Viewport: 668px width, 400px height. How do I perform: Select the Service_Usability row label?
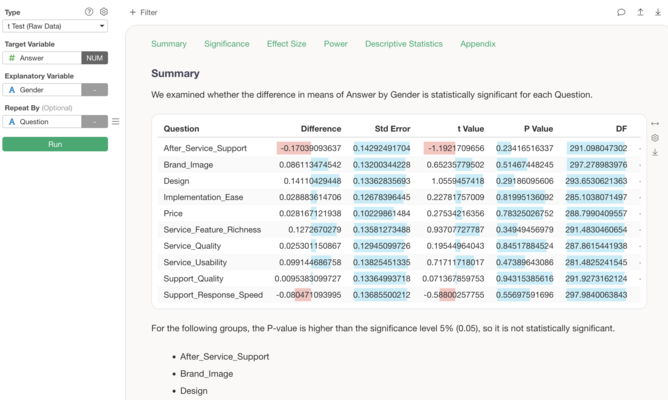pos(195,262)
